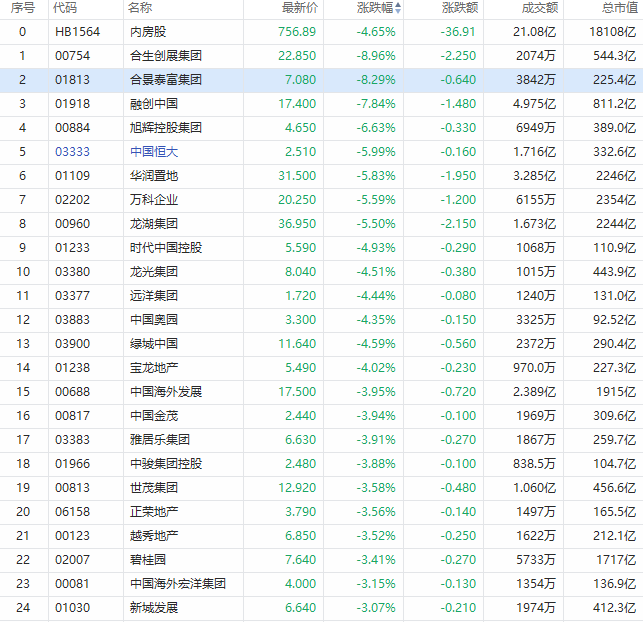Click turnover value 4.975亿
The image size is (643, 622).
pos(534,104)
